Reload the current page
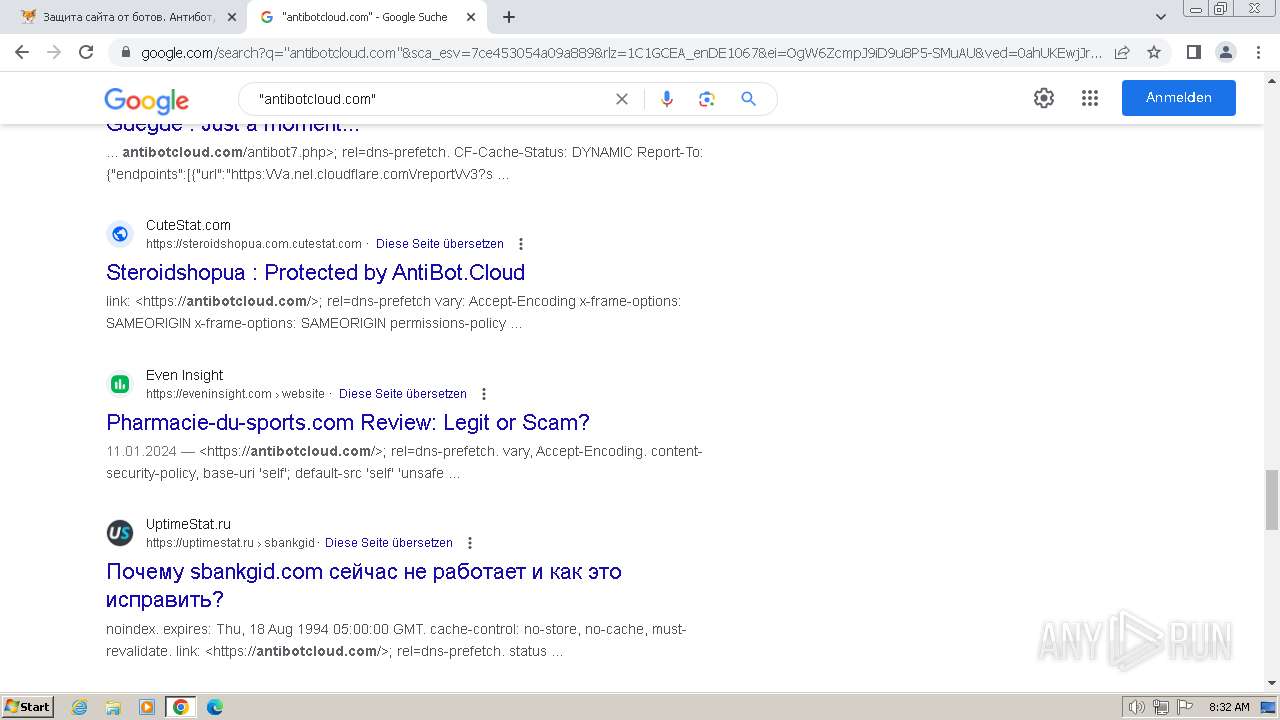This screenshot has width=1280, height=720. click(x=86, y=52)
